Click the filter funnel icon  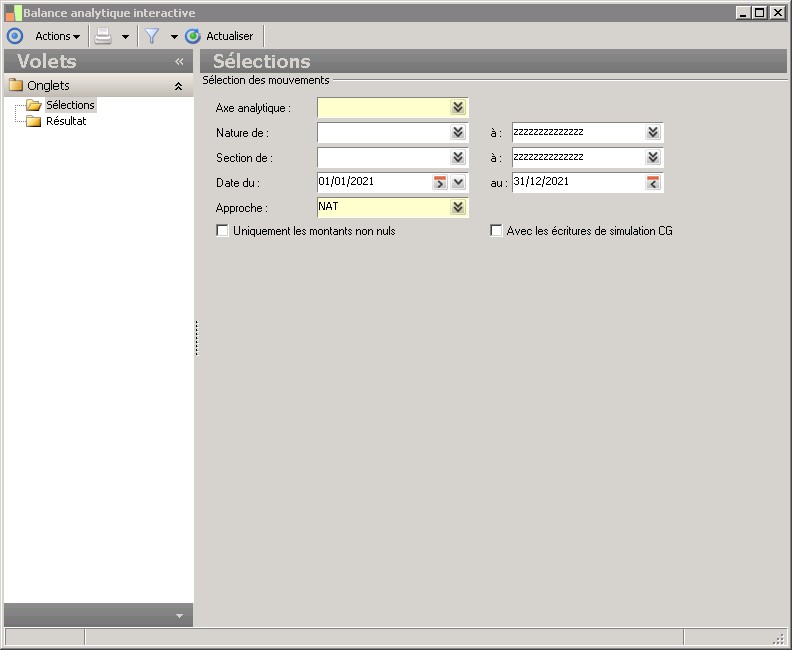[x=152, y=36]
